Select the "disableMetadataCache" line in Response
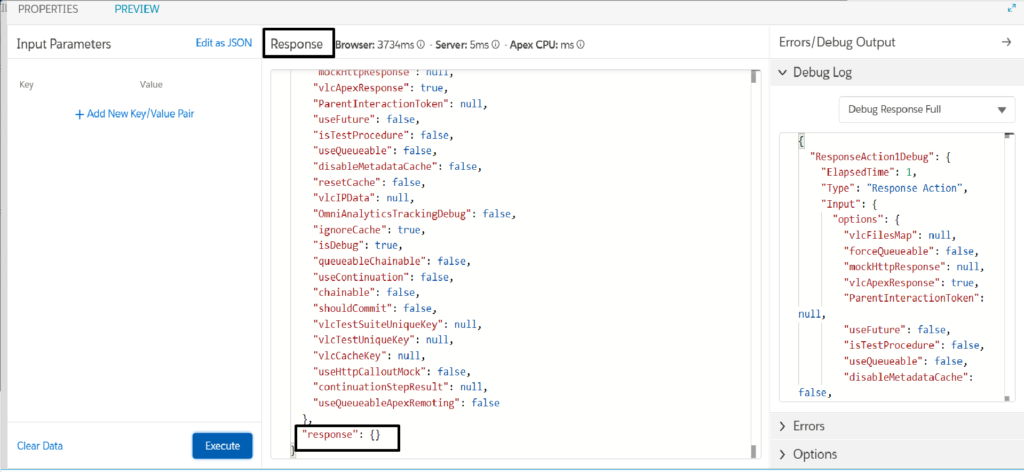Viewport: 1024px width, 472px height. (x=397, y=166)
